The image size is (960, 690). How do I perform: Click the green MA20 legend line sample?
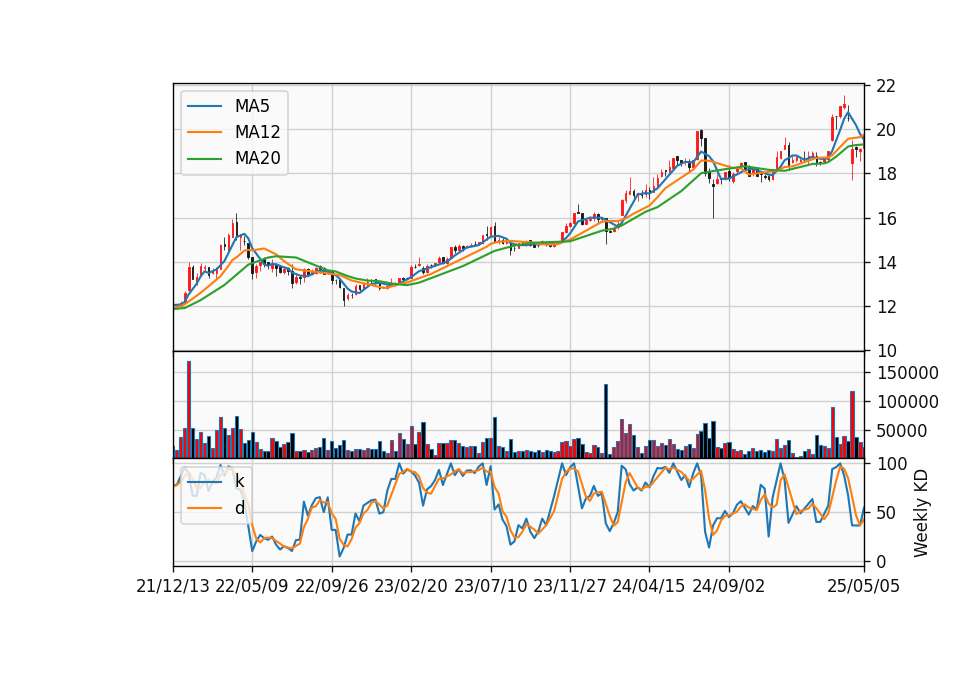pyautogui.click(x=204, y=159)
